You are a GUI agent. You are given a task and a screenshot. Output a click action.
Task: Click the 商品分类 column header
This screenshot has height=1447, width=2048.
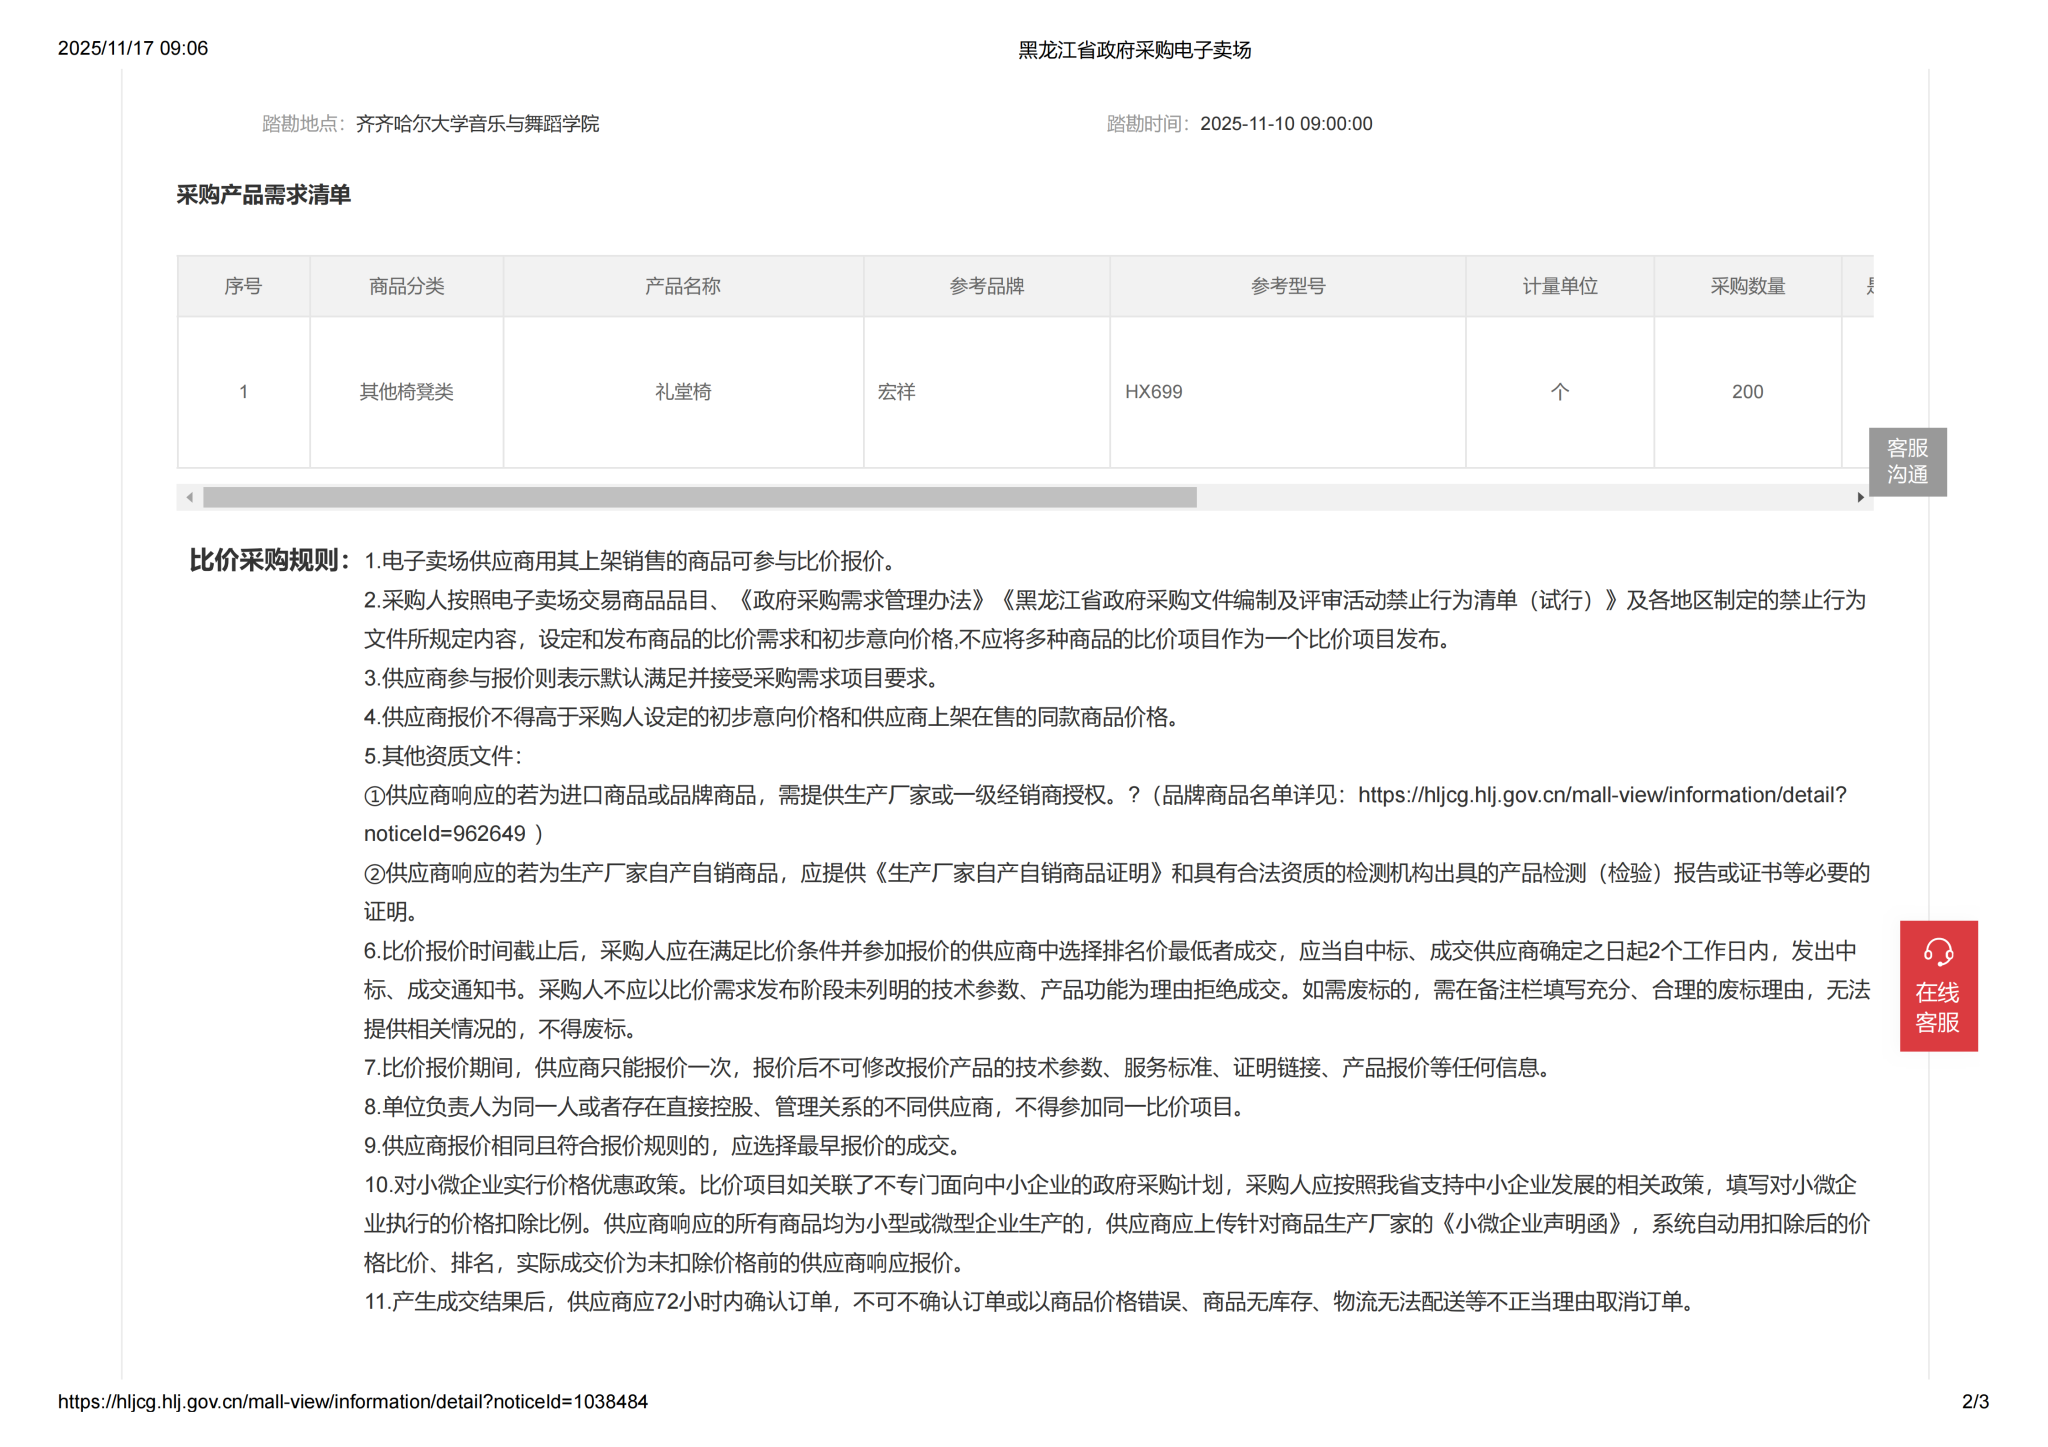(406, 287)
